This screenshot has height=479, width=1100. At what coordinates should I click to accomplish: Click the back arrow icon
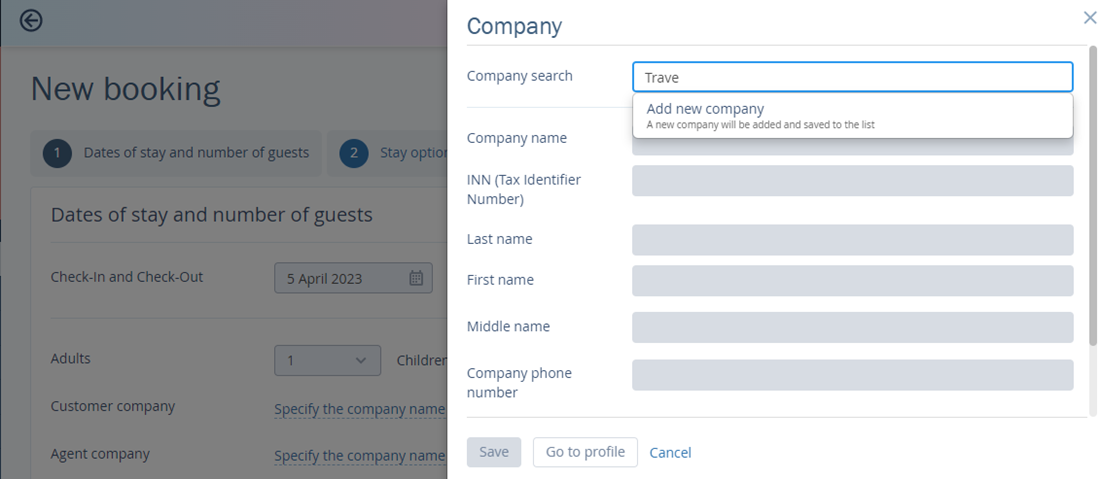[31, 21]
